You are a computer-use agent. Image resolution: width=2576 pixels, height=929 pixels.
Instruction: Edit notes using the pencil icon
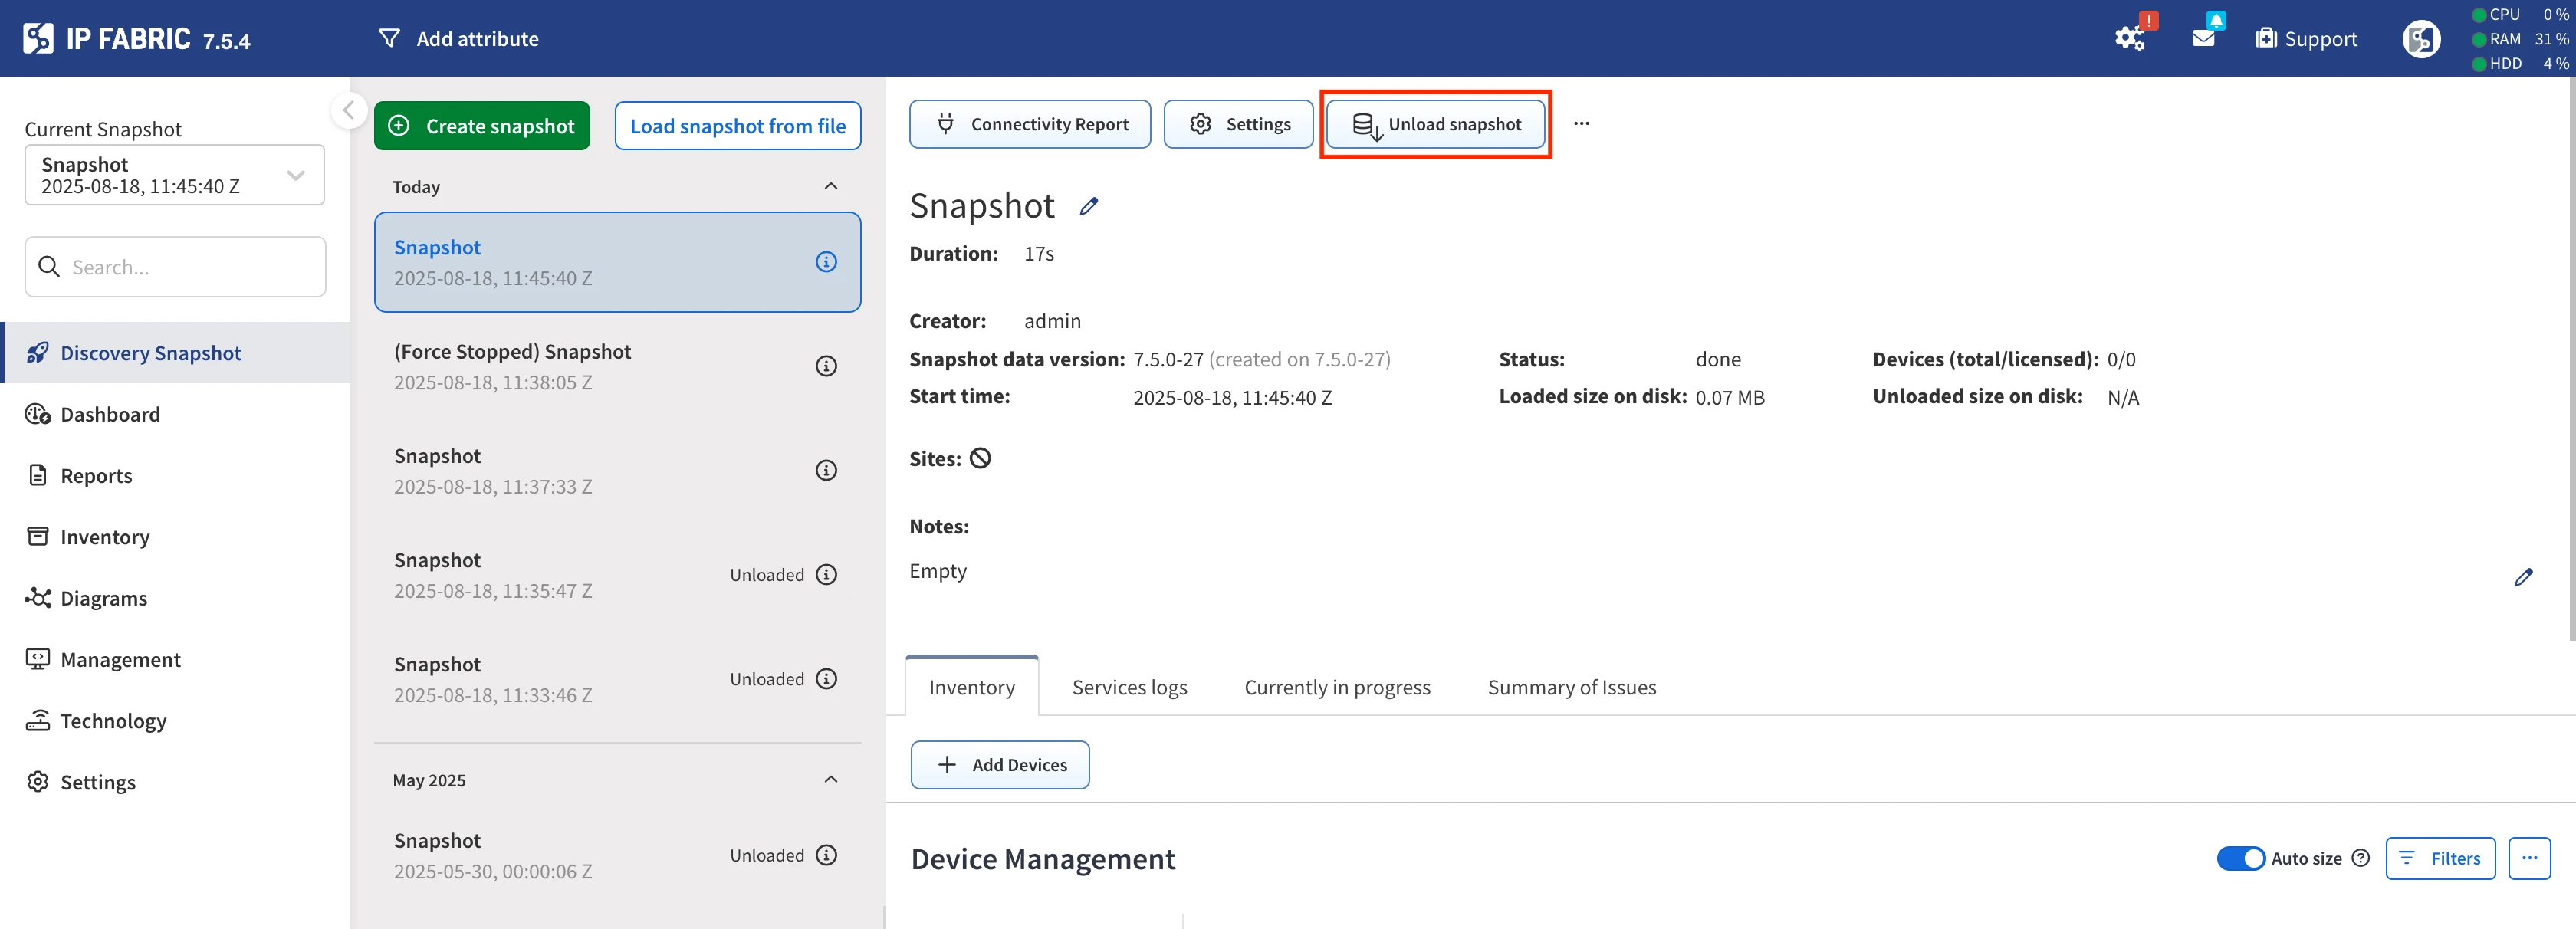pyautogui.click(x=2523, y=577)
